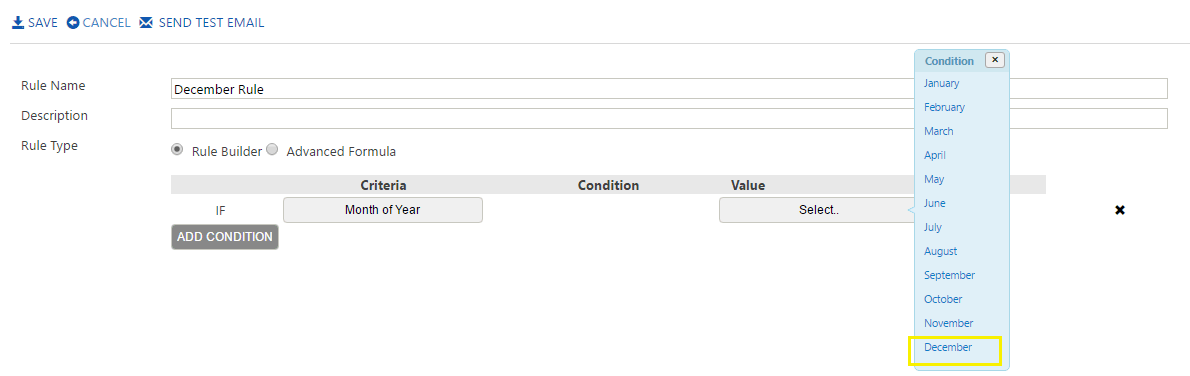Click the Description input field
The width and height of the screenshot is (1190, 376).
(669, 118)
